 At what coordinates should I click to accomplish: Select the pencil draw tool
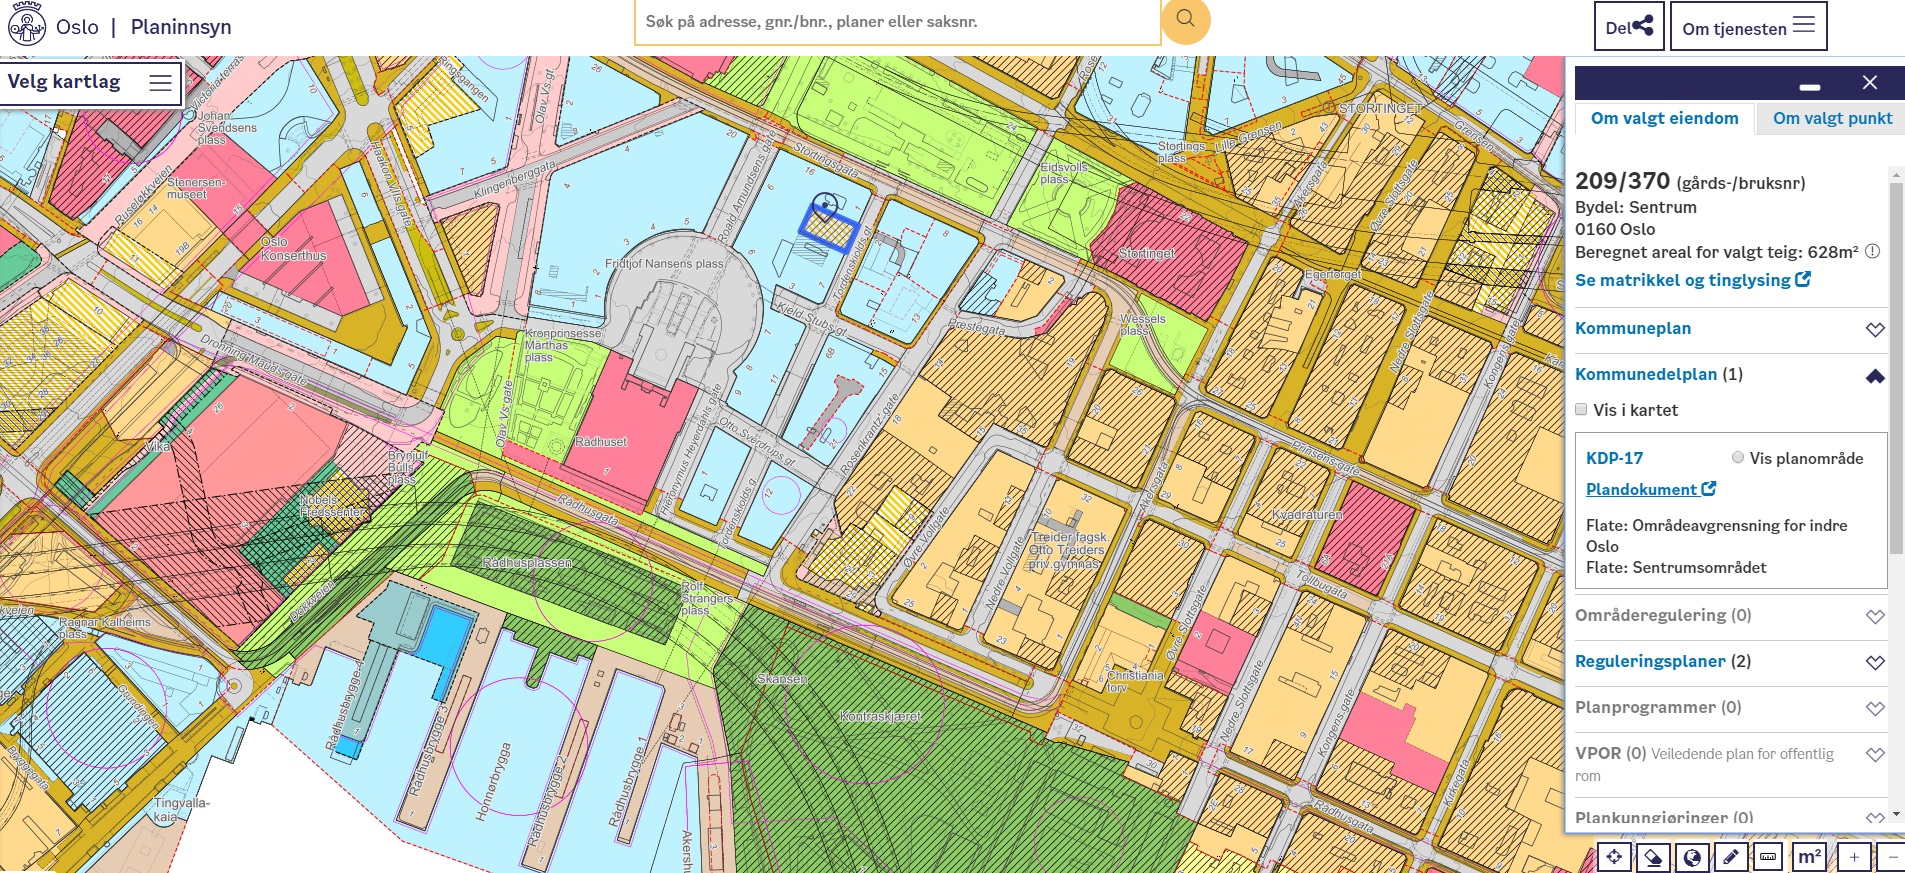(1731, 857)
